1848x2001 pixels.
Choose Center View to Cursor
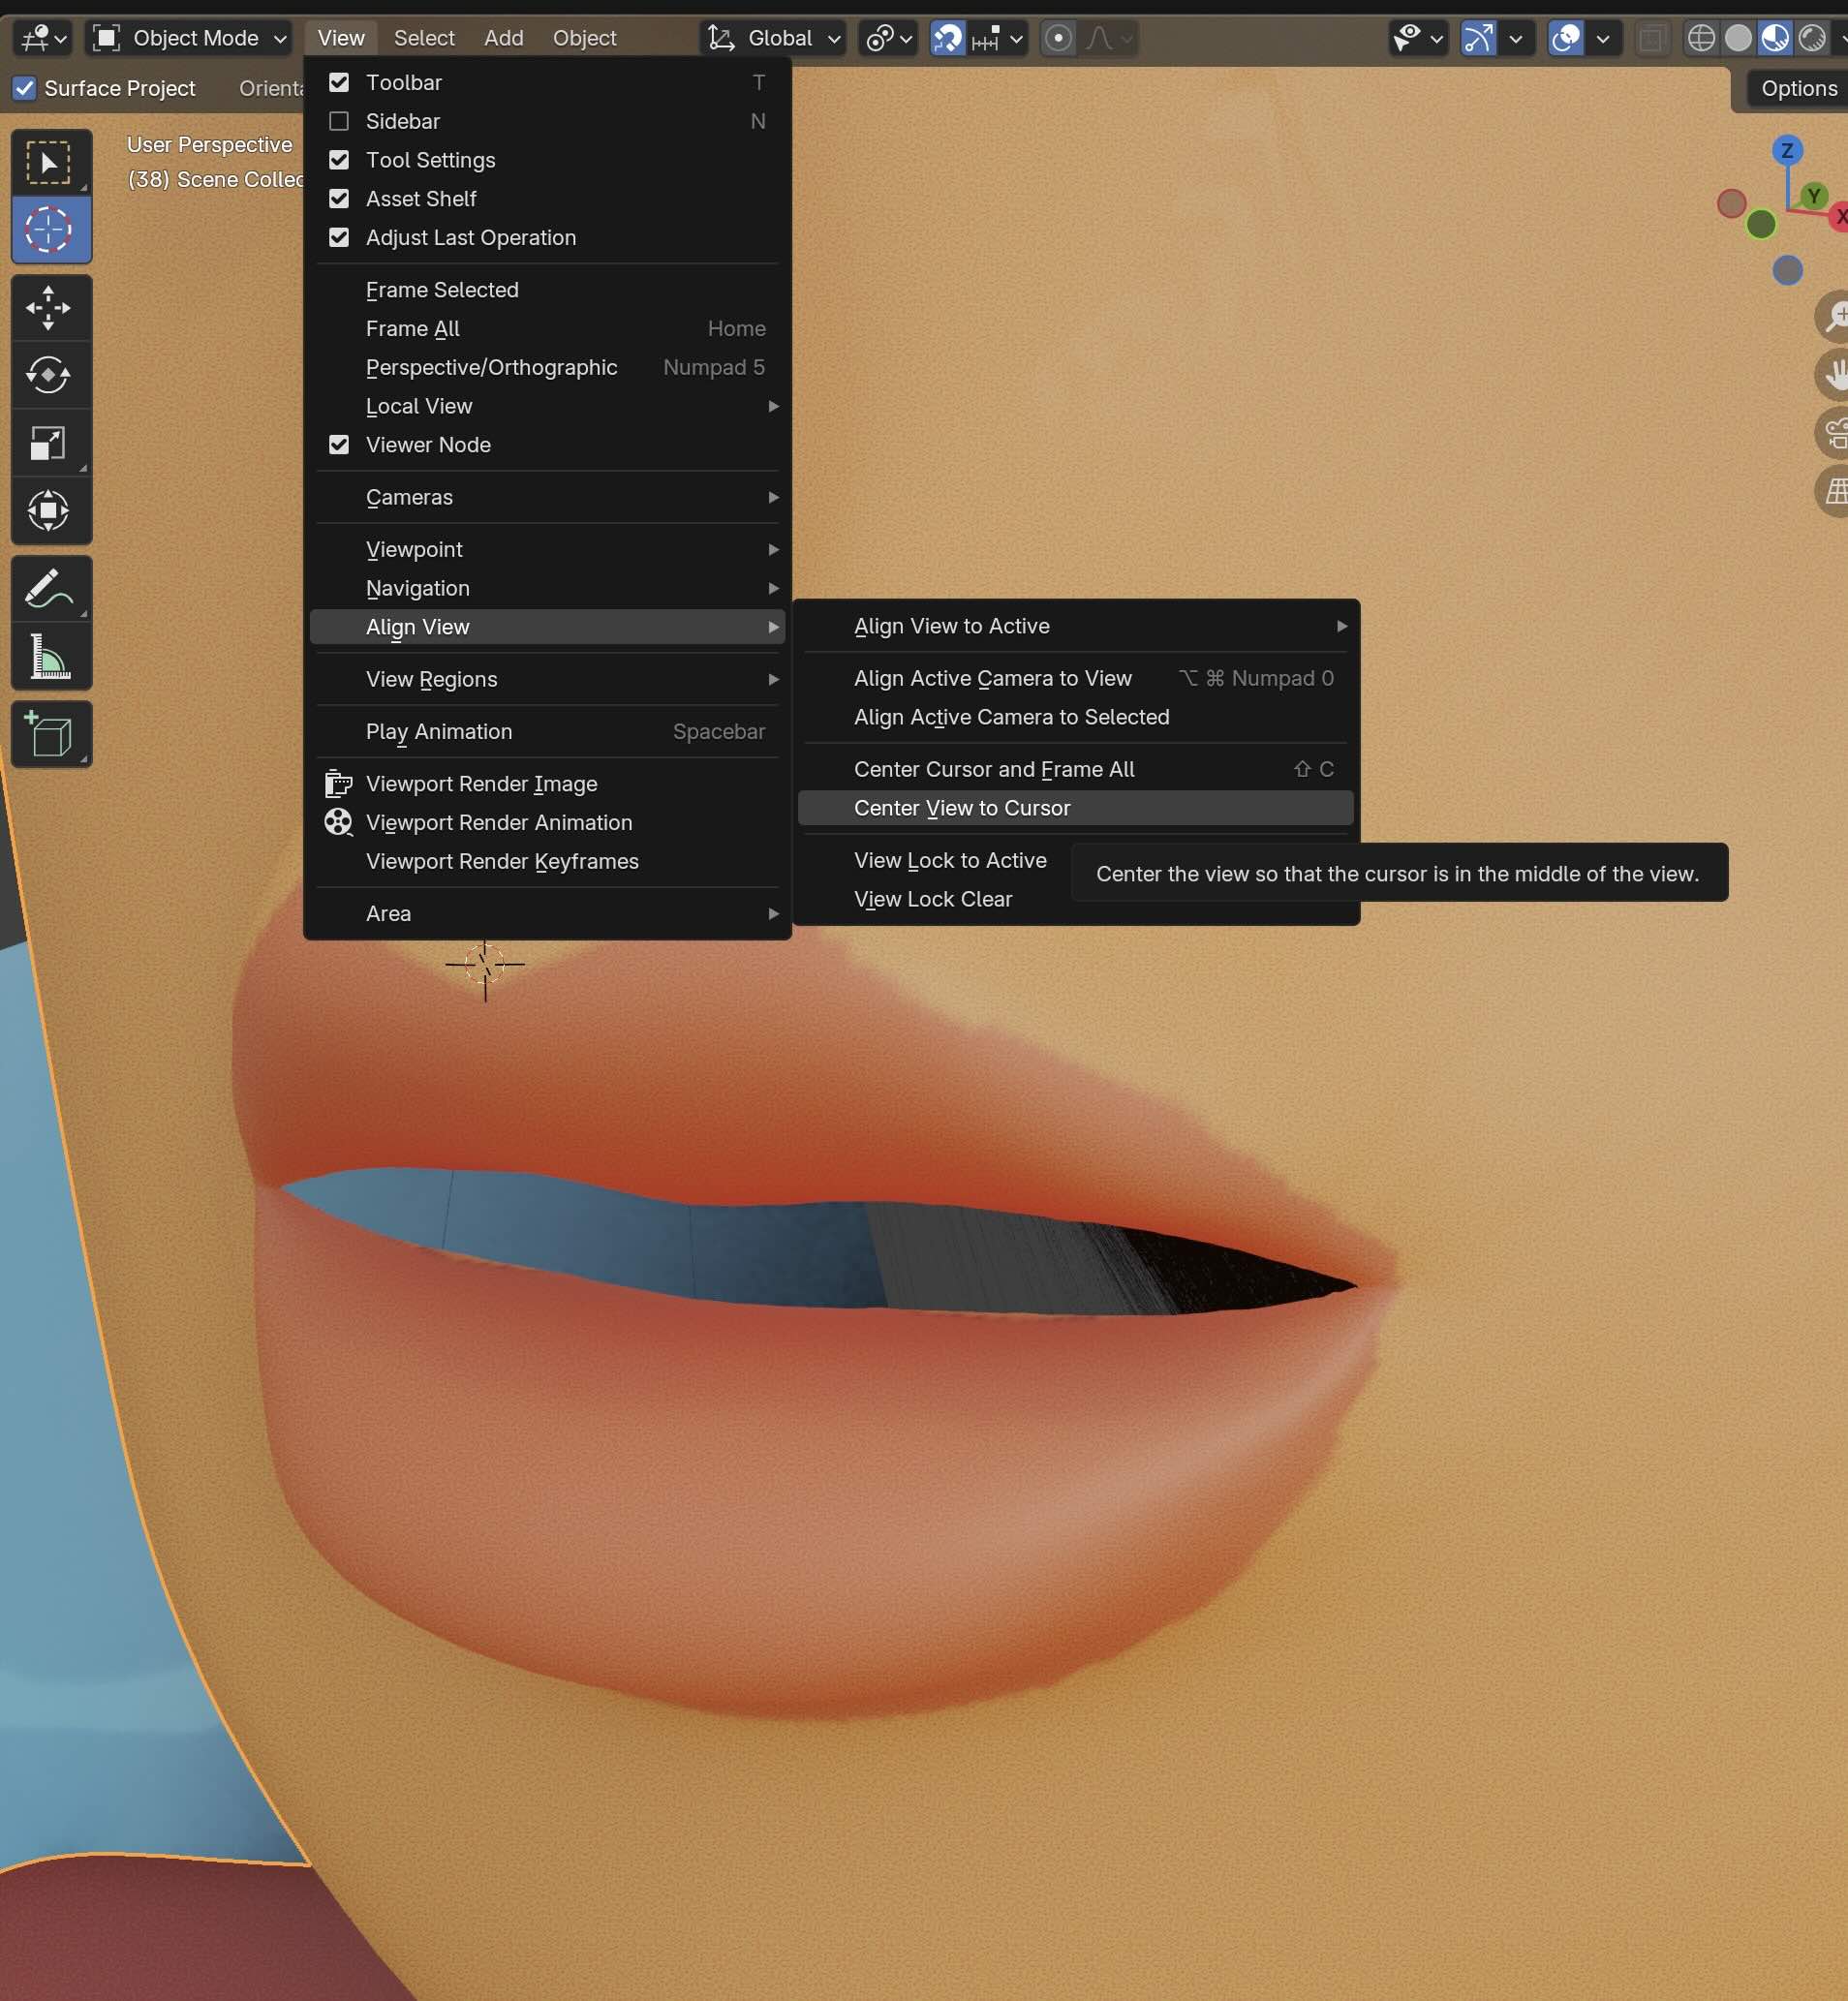(1075, 808)
